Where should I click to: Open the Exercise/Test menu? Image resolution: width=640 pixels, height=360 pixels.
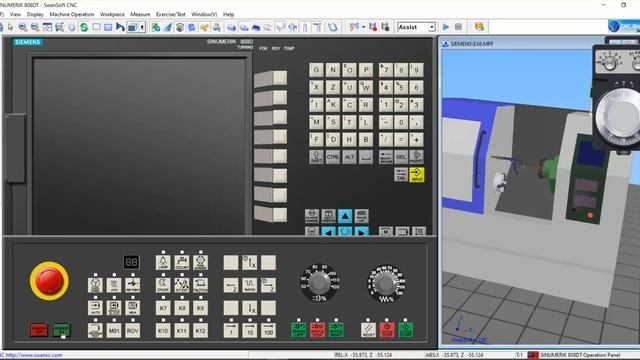pos(171,14)
